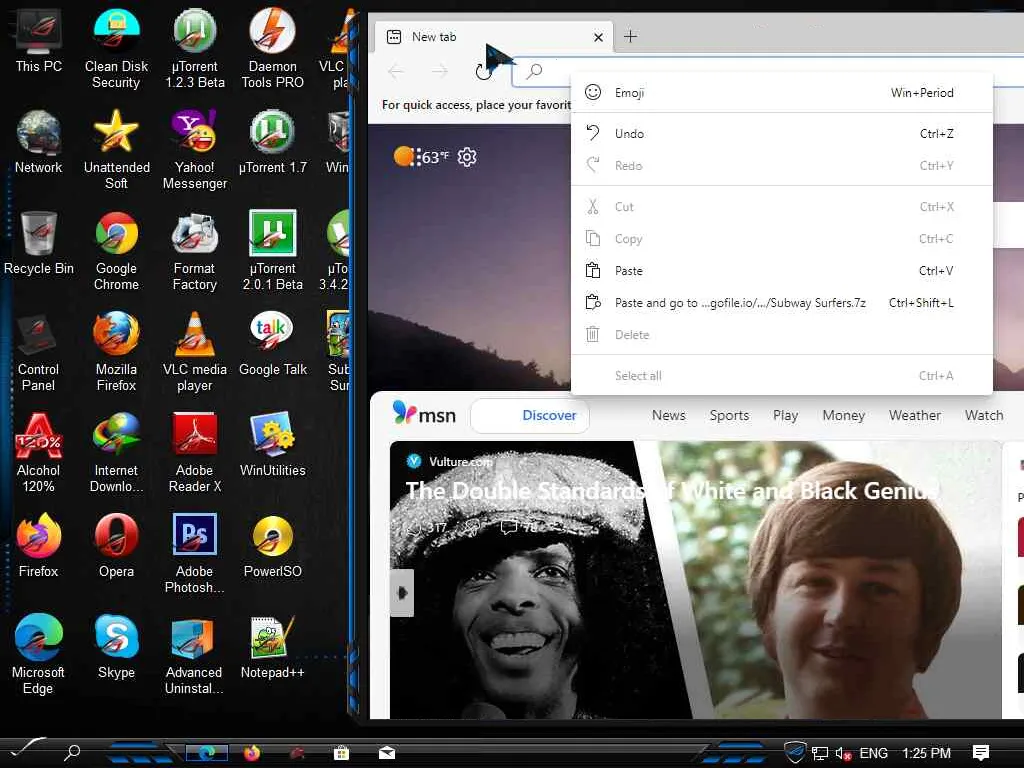
Task: Open Microsoft Edge desktop icon
Action: pos(39,654)
